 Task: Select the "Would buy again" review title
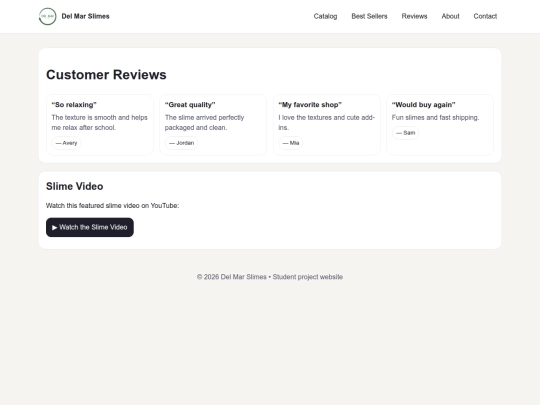423,105
